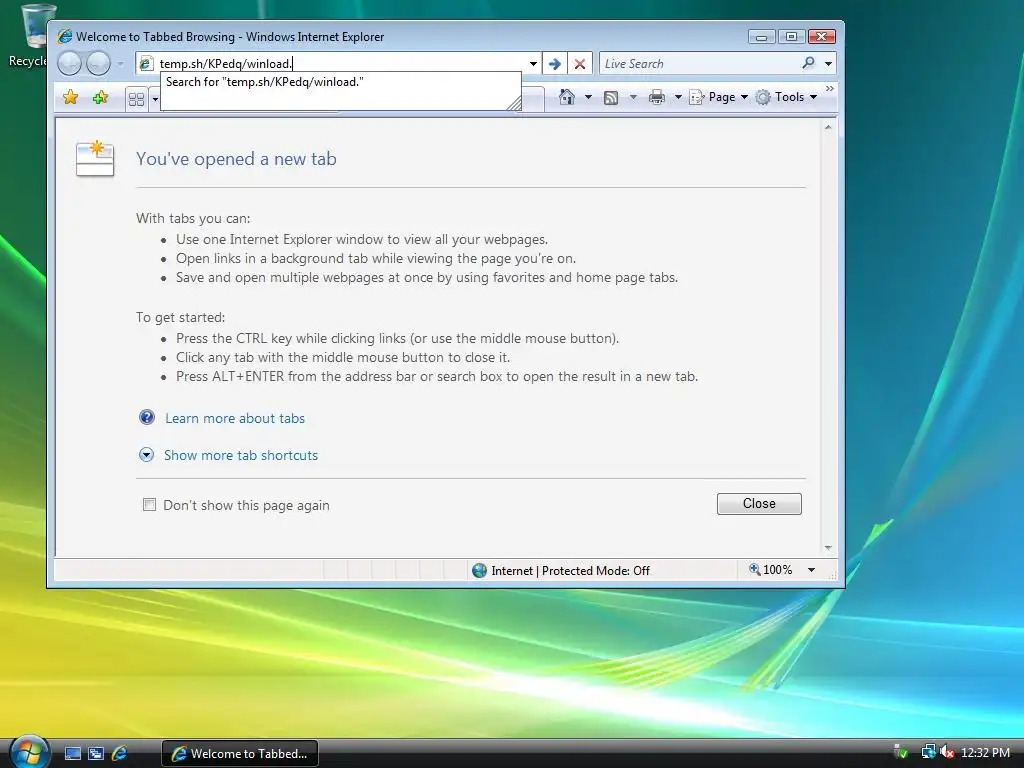Image resolution: width=1024 pixels, height=768 pixels.
Task: Click the Forward navigation button
Action: (98, 63)
